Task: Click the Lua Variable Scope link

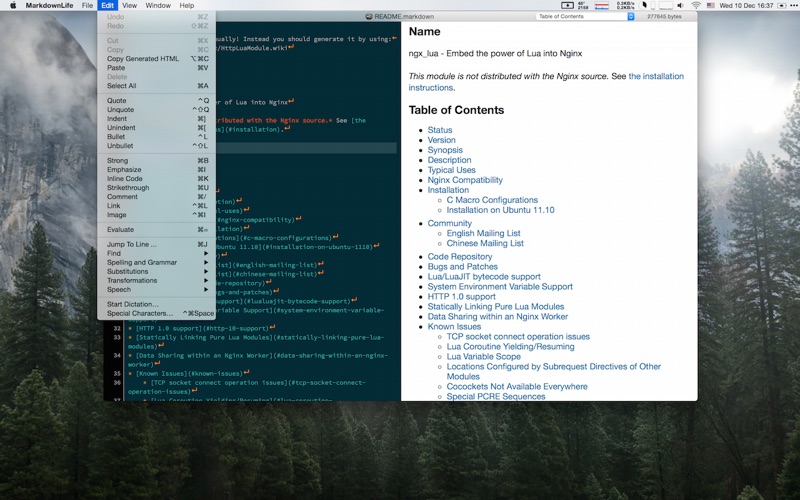Action: point(483,356)
